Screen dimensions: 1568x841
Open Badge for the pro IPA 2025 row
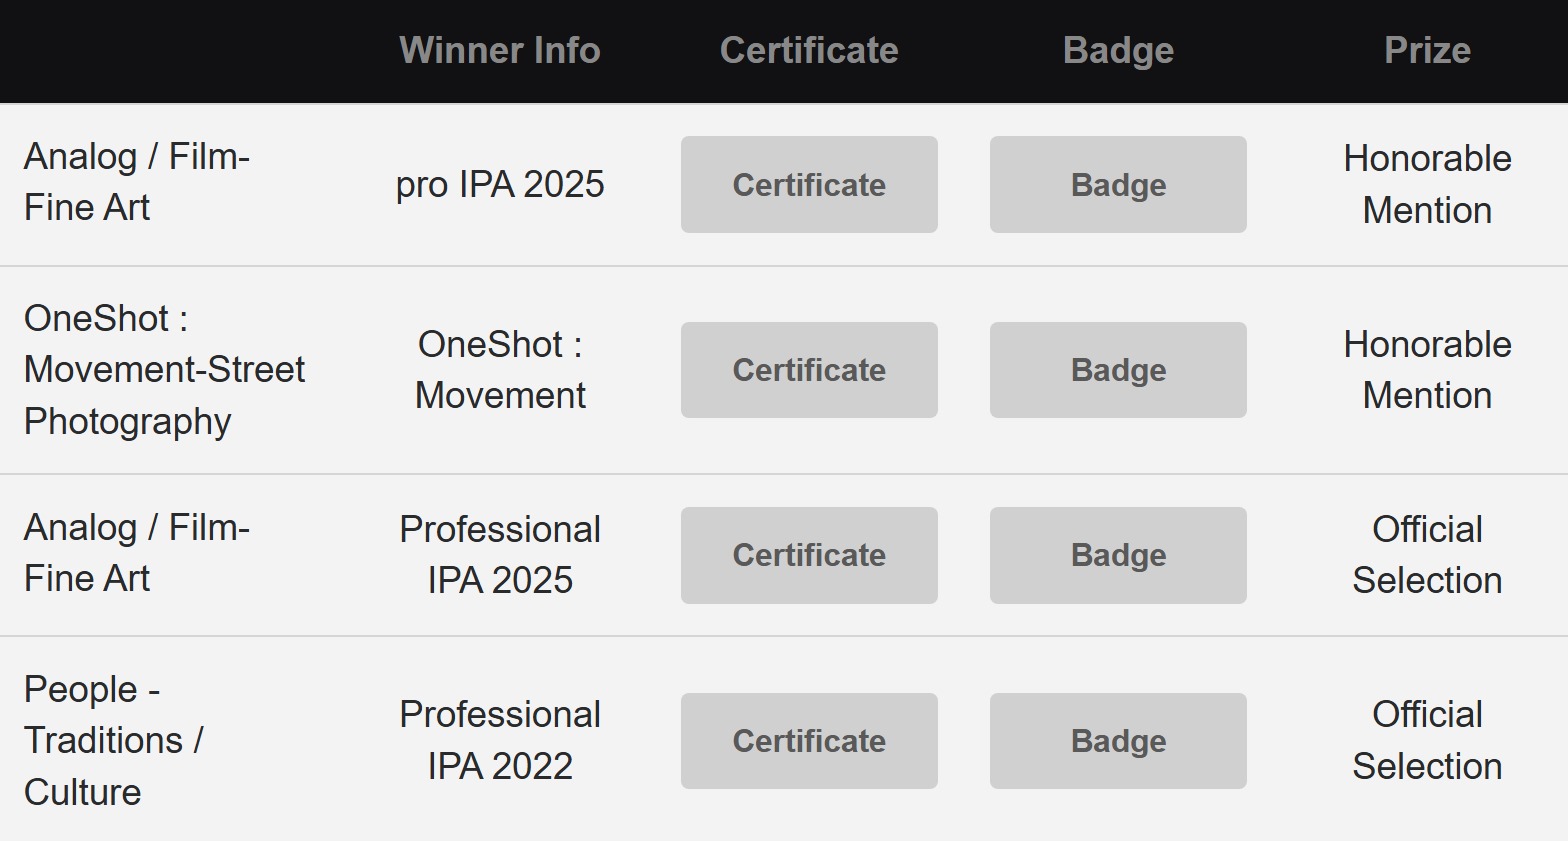(x=1118, y=185)
